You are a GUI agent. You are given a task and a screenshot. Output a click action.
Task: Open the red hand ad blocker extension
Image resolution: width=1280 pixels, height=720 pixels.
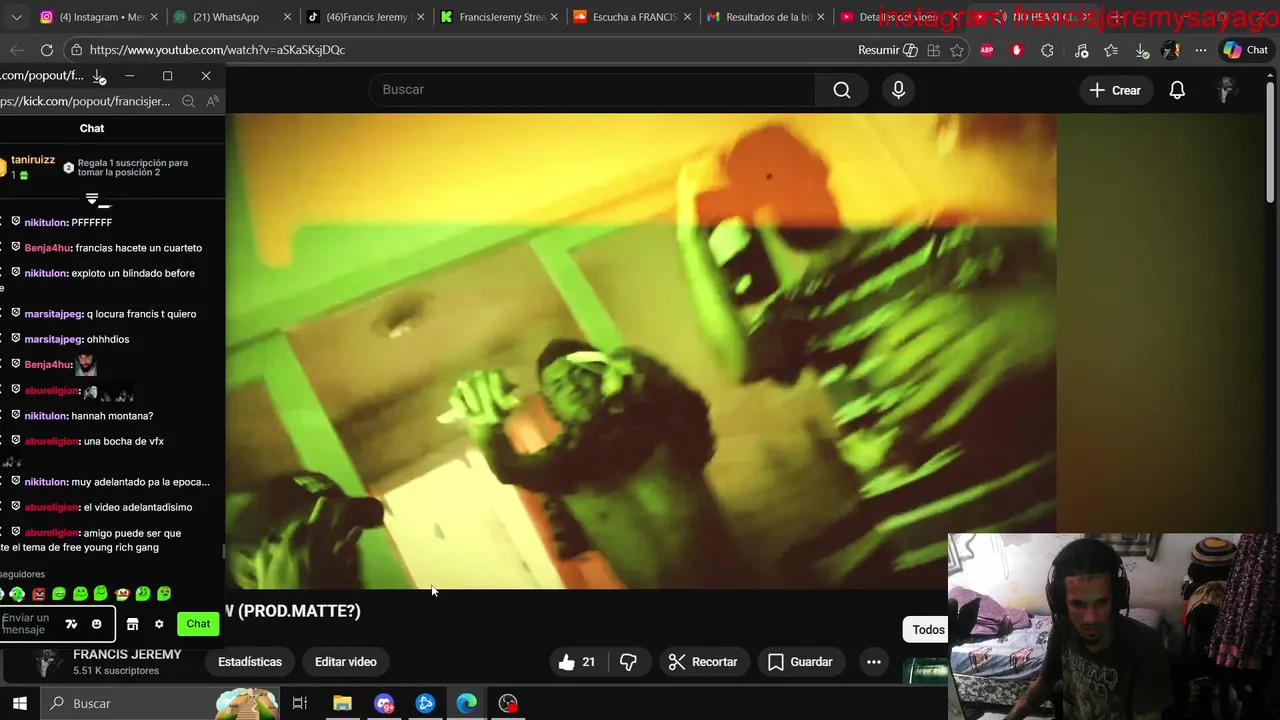[x=1017, y=50]
